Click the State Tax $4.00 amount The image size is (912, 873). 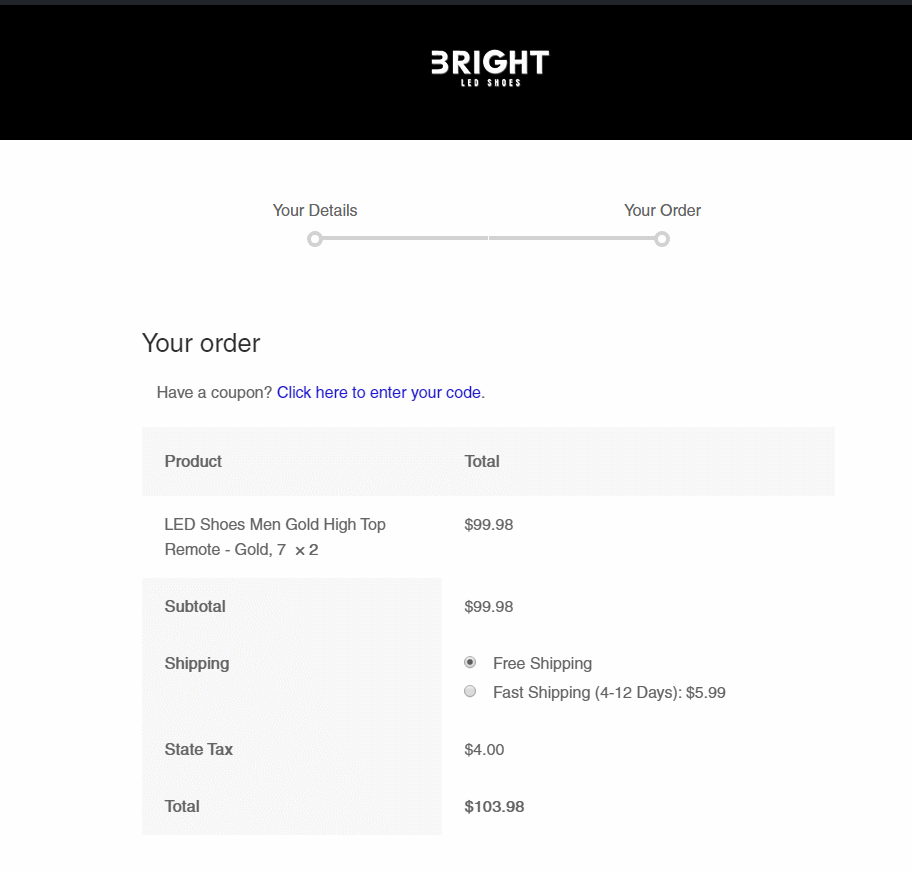pyautogui.click(x=484, y=750)
